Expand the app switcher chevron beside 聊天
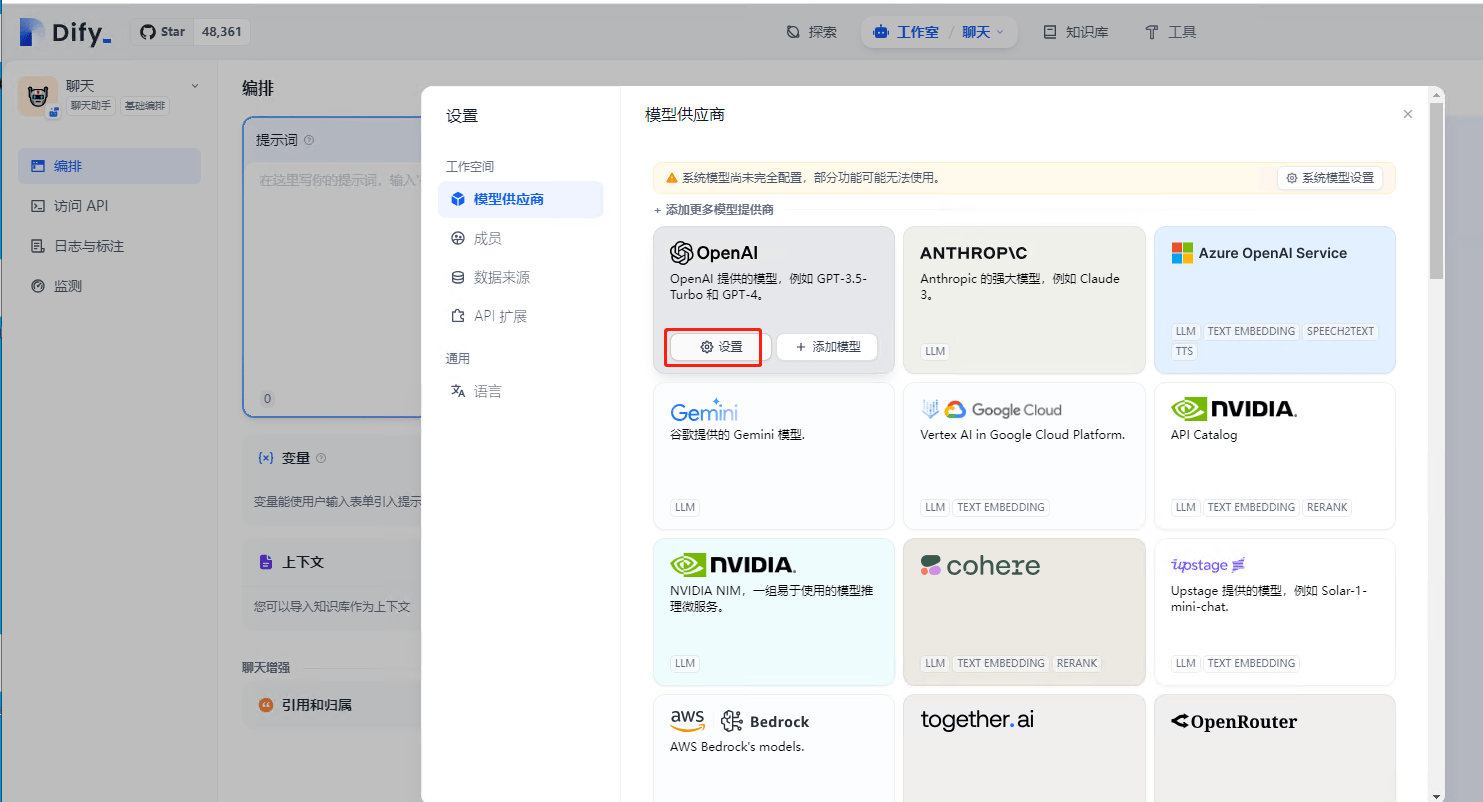The image size is (1483, 802). pyautogui.click(x=194, y=85)
